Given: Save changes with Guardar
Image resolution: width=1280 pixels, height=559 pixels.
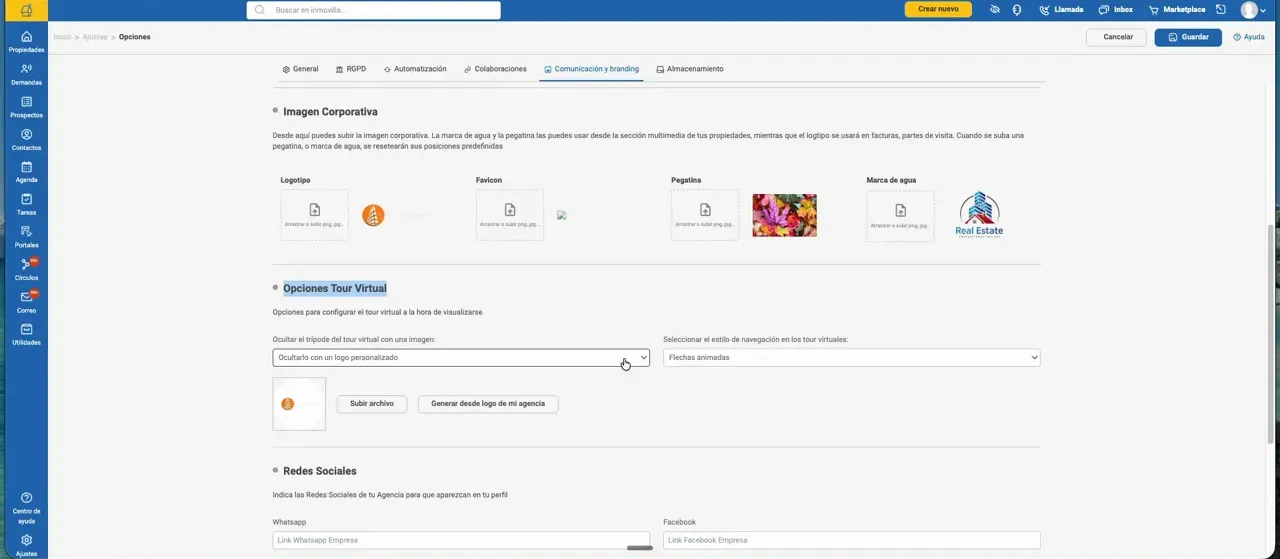Looking at the screenshot, I should [x=1188, y=37].
